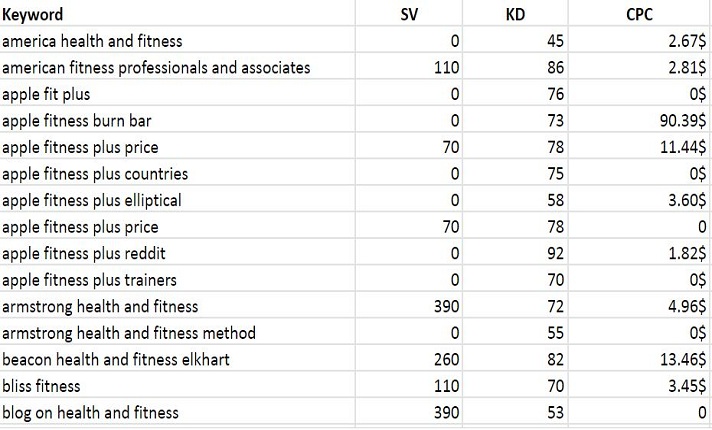Click the KD column header

518,14
